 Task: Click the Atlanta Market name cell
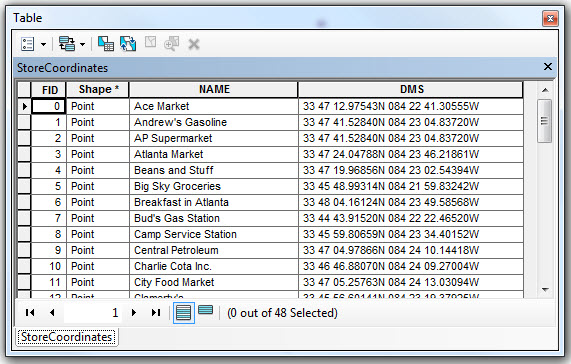click(x=214, y=154)
